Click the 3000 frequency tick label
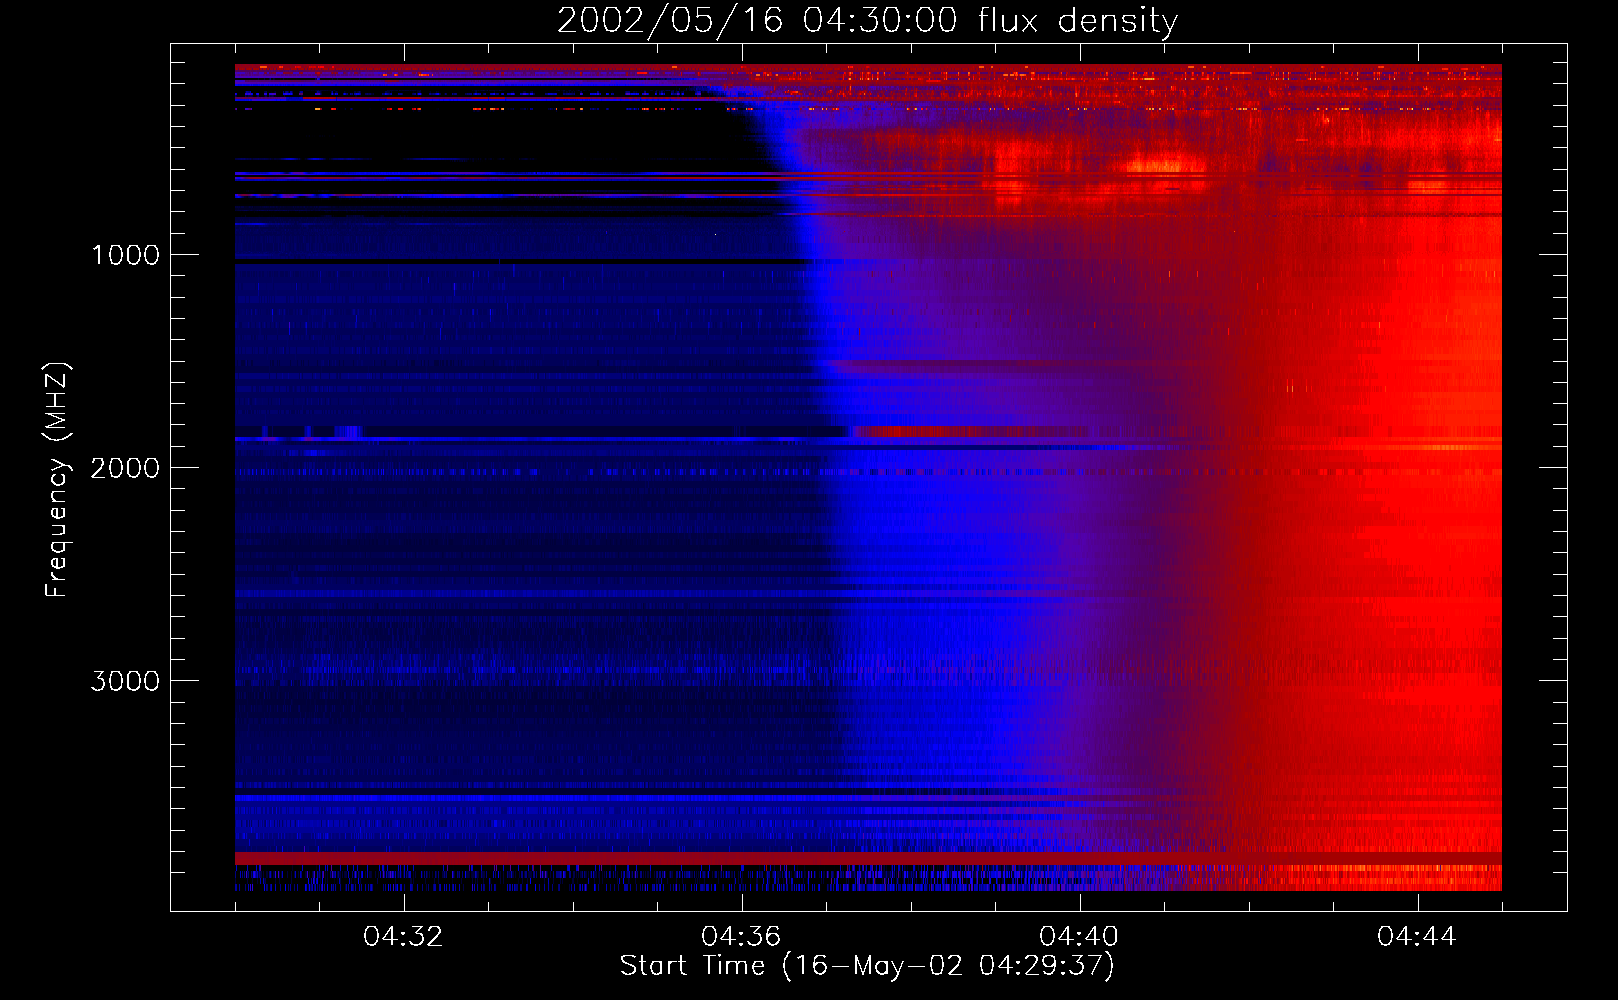The width and height of the screenshot is (1618, 1000). tap(125, 681)
